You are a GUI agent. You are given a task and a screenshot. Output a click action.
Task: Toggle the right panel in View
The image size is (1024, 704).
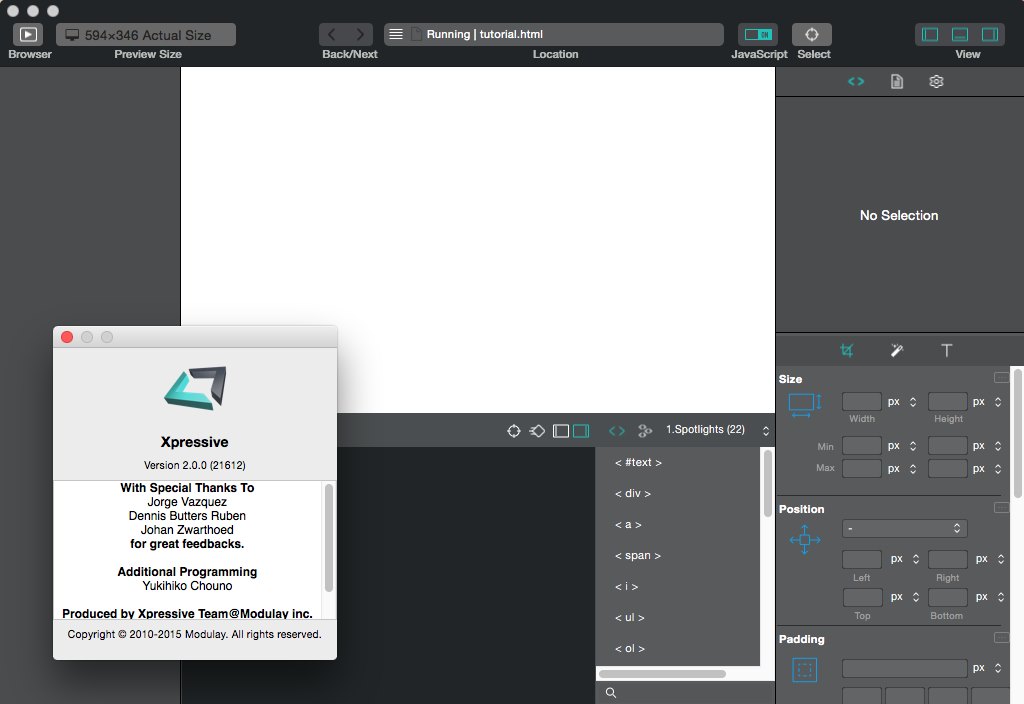click(x=989, y=35)
